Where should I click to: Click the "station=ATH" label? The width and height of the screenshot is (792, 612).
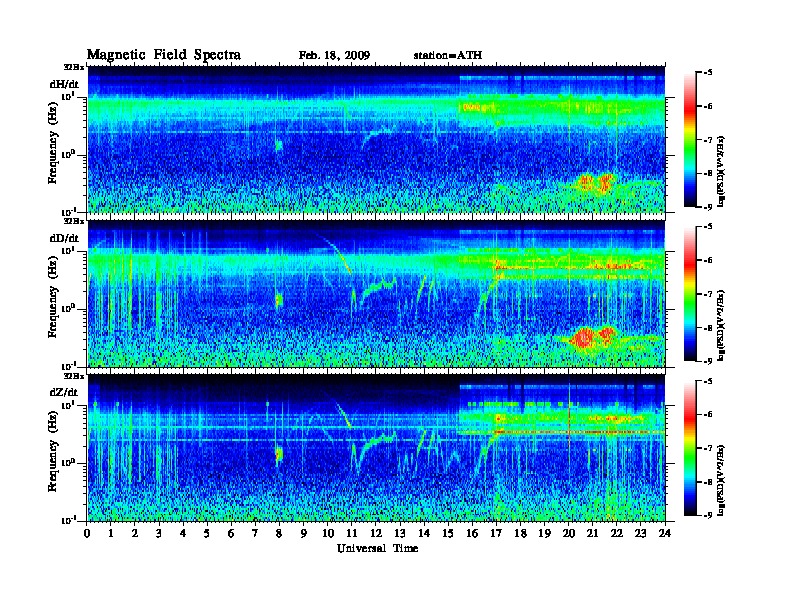coord(448,55)
